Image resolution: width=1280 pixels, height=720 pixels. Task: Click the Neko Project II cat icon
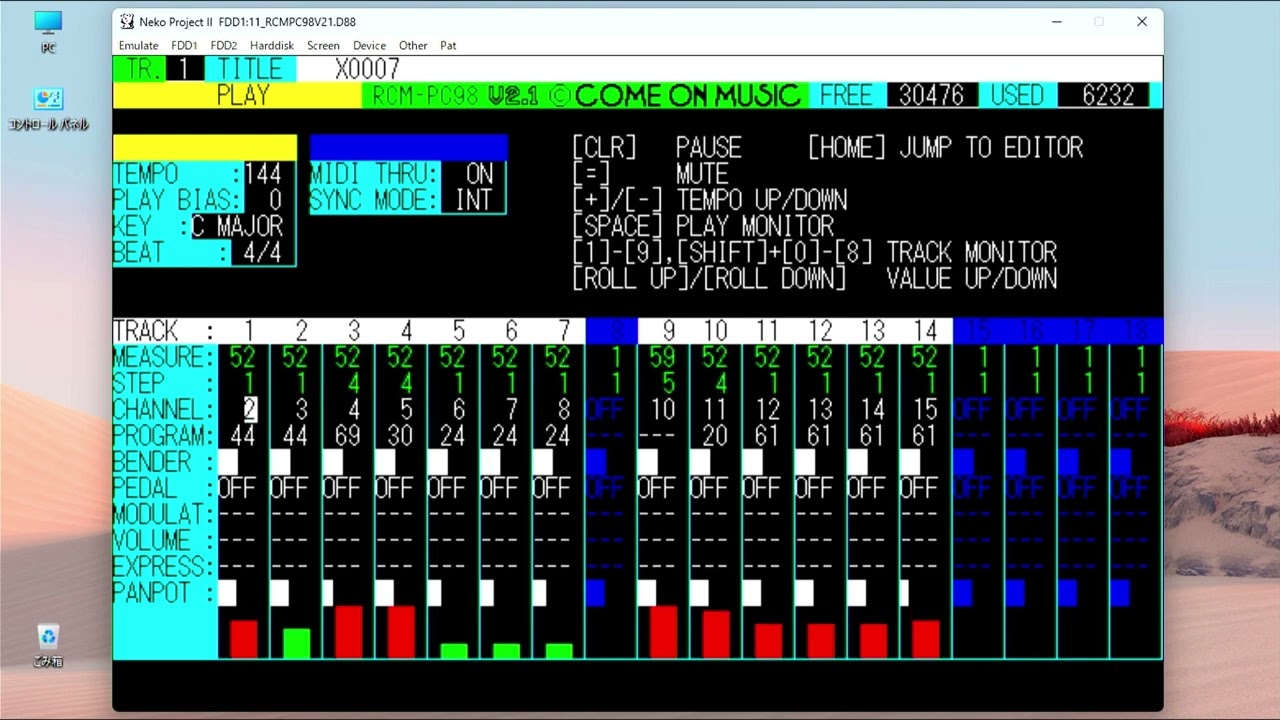[126, 21]
